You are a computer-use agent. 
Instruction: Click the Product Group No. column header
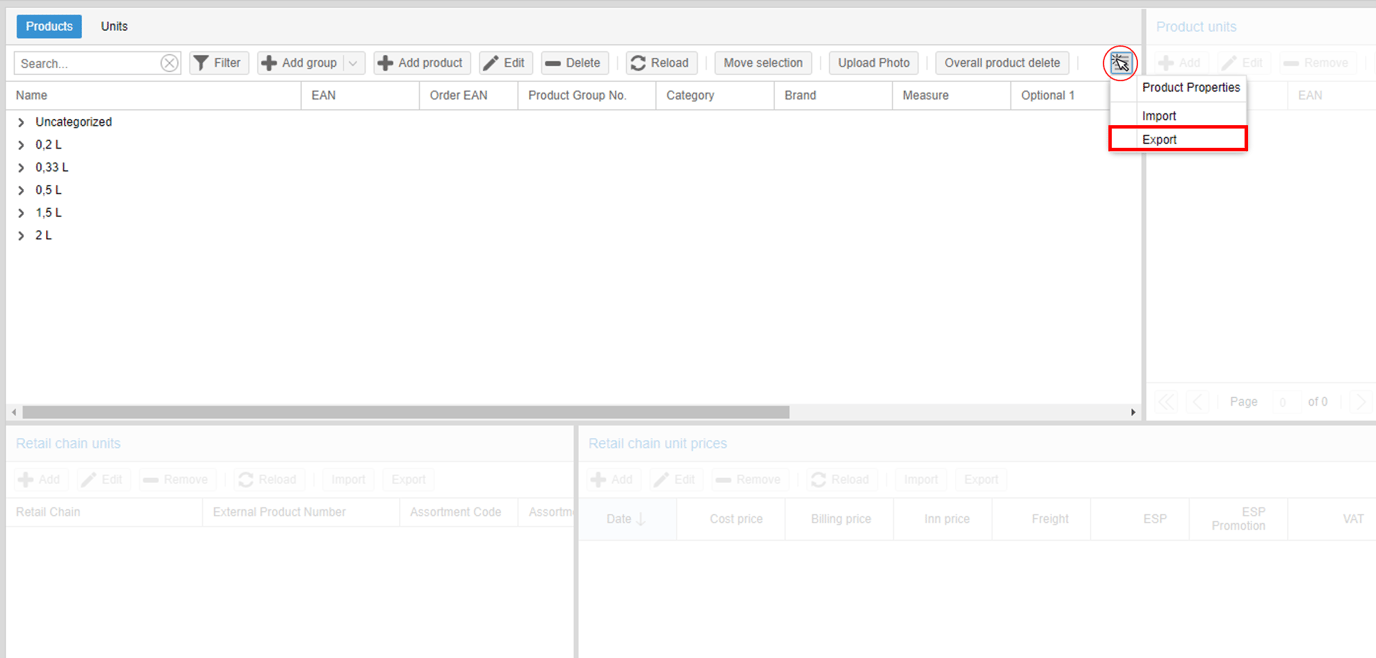[x=587, y=95]
